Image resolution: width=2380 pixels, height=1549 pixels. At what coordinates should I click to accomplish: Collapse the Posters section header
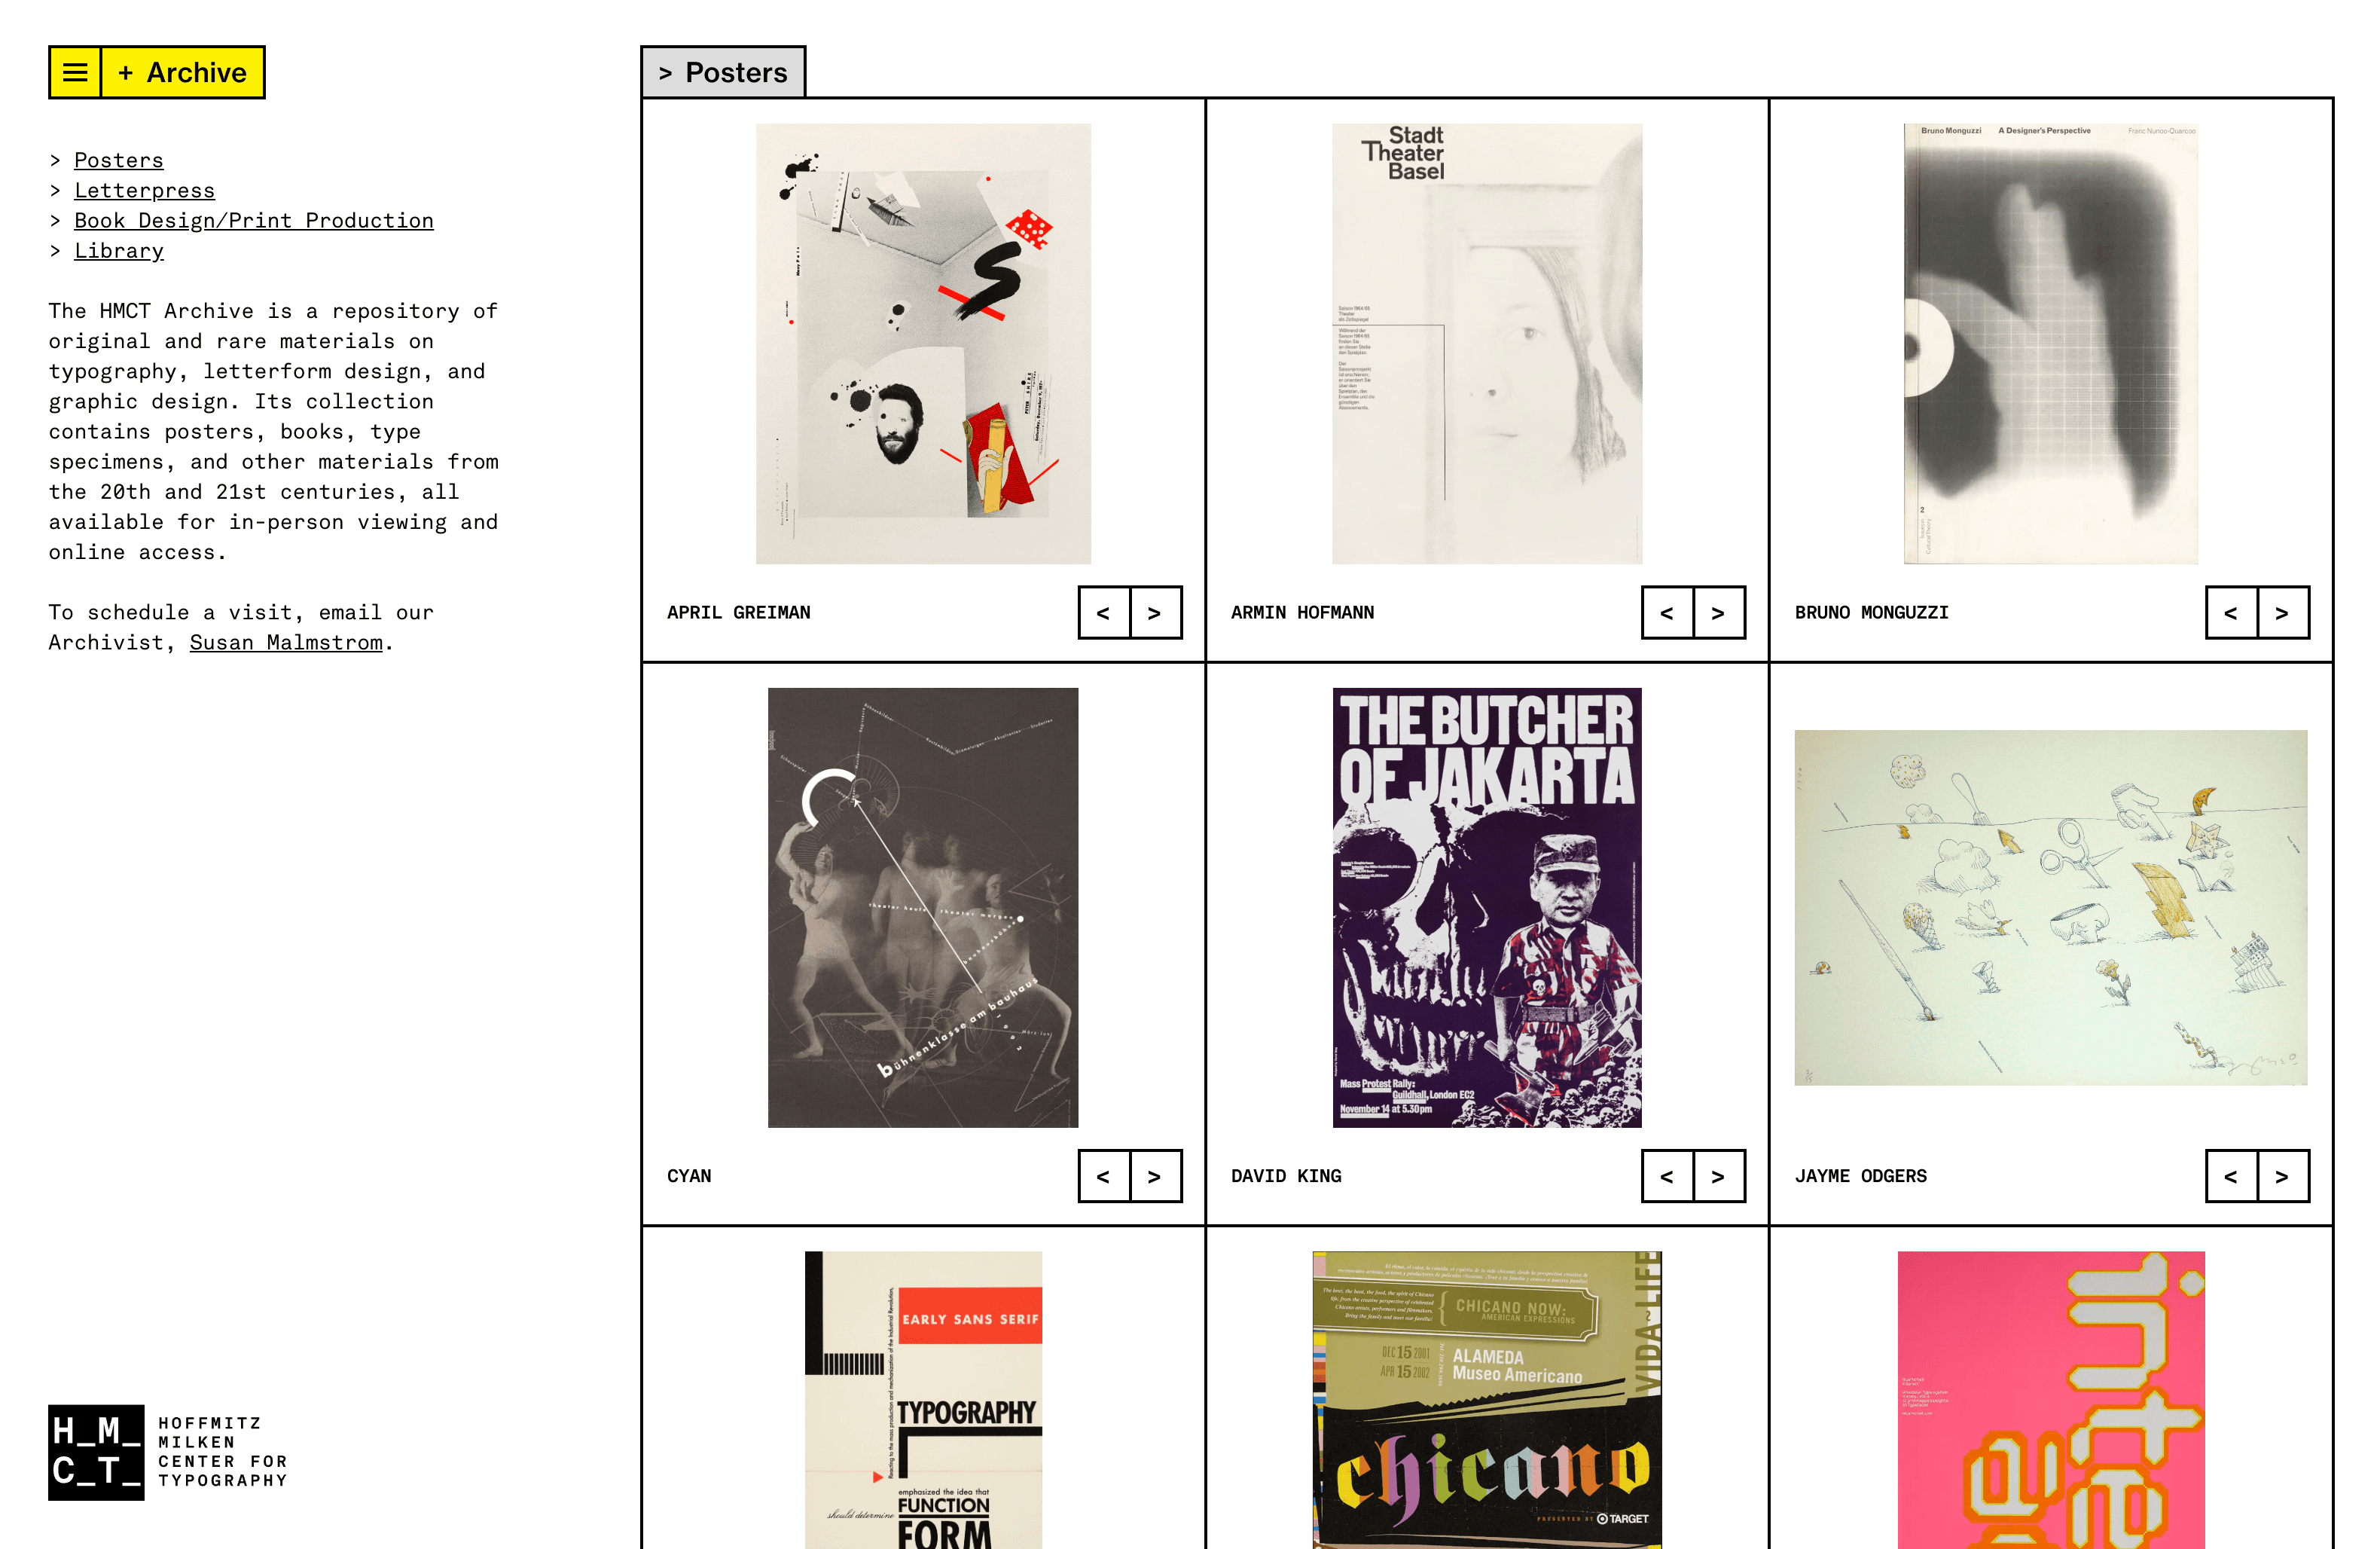[723, 72]
